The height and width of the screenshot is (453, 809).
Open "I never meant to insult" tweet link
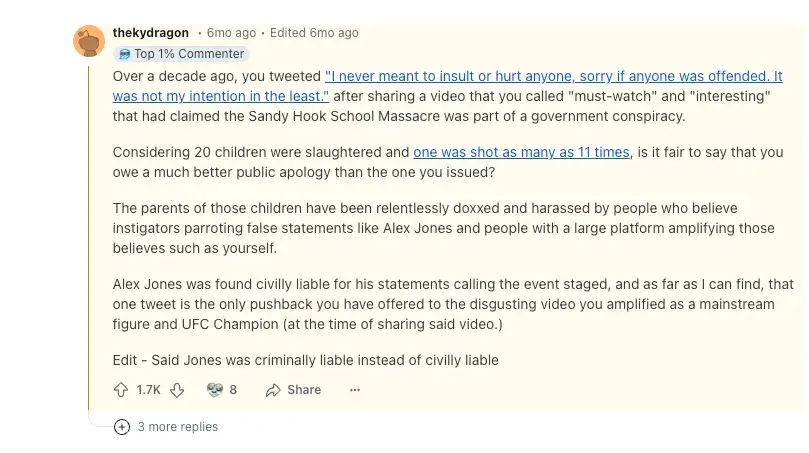(x=553, y=76)
